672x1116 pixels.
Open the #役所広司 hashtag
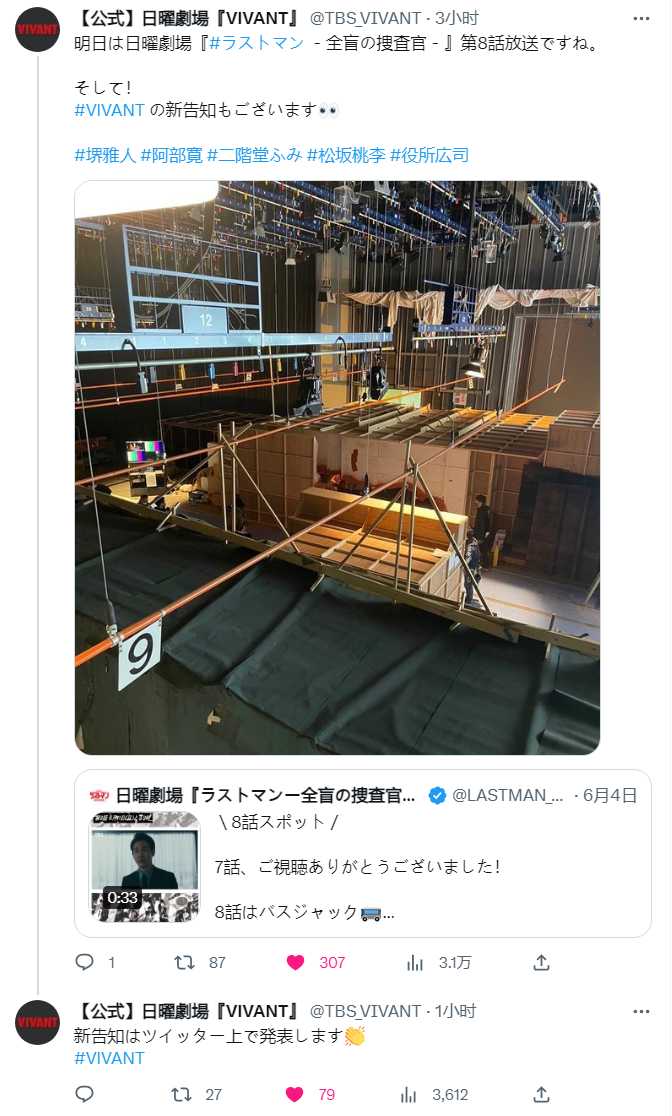coord(430,155)
